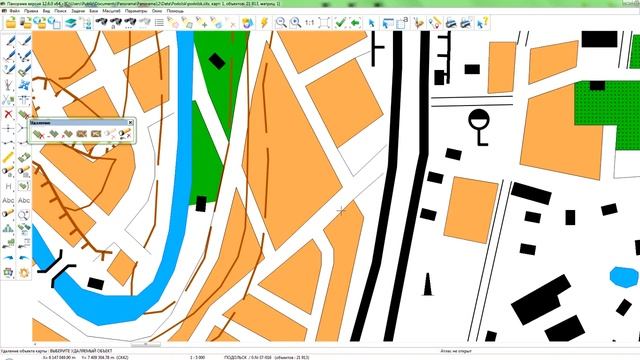This screenshot has height=360, width=640.
Task: Select the magnifier tool in left panel
Action: click(24, 214)
